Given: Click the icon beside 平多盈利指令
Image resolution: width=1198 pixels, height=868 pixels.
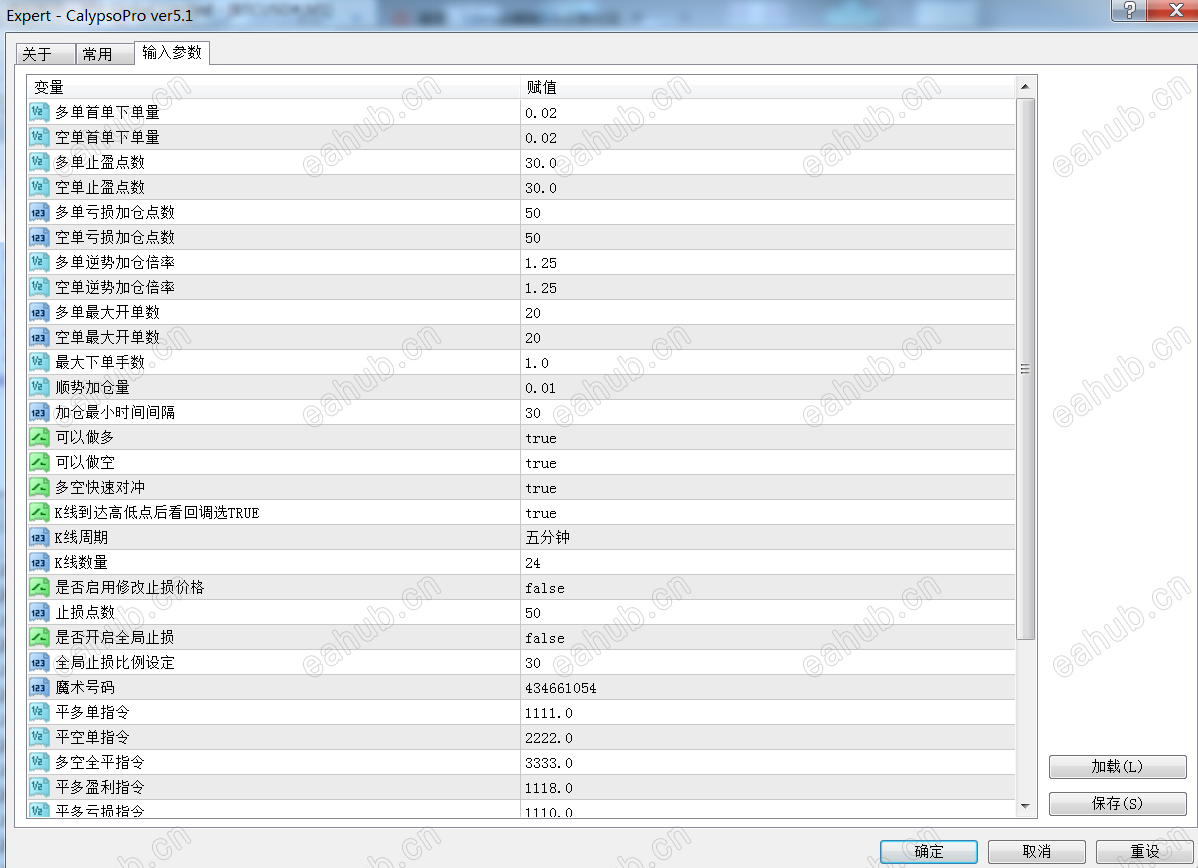Looking at the screenshot, I should pyautogui.click(x=39, y=788).
